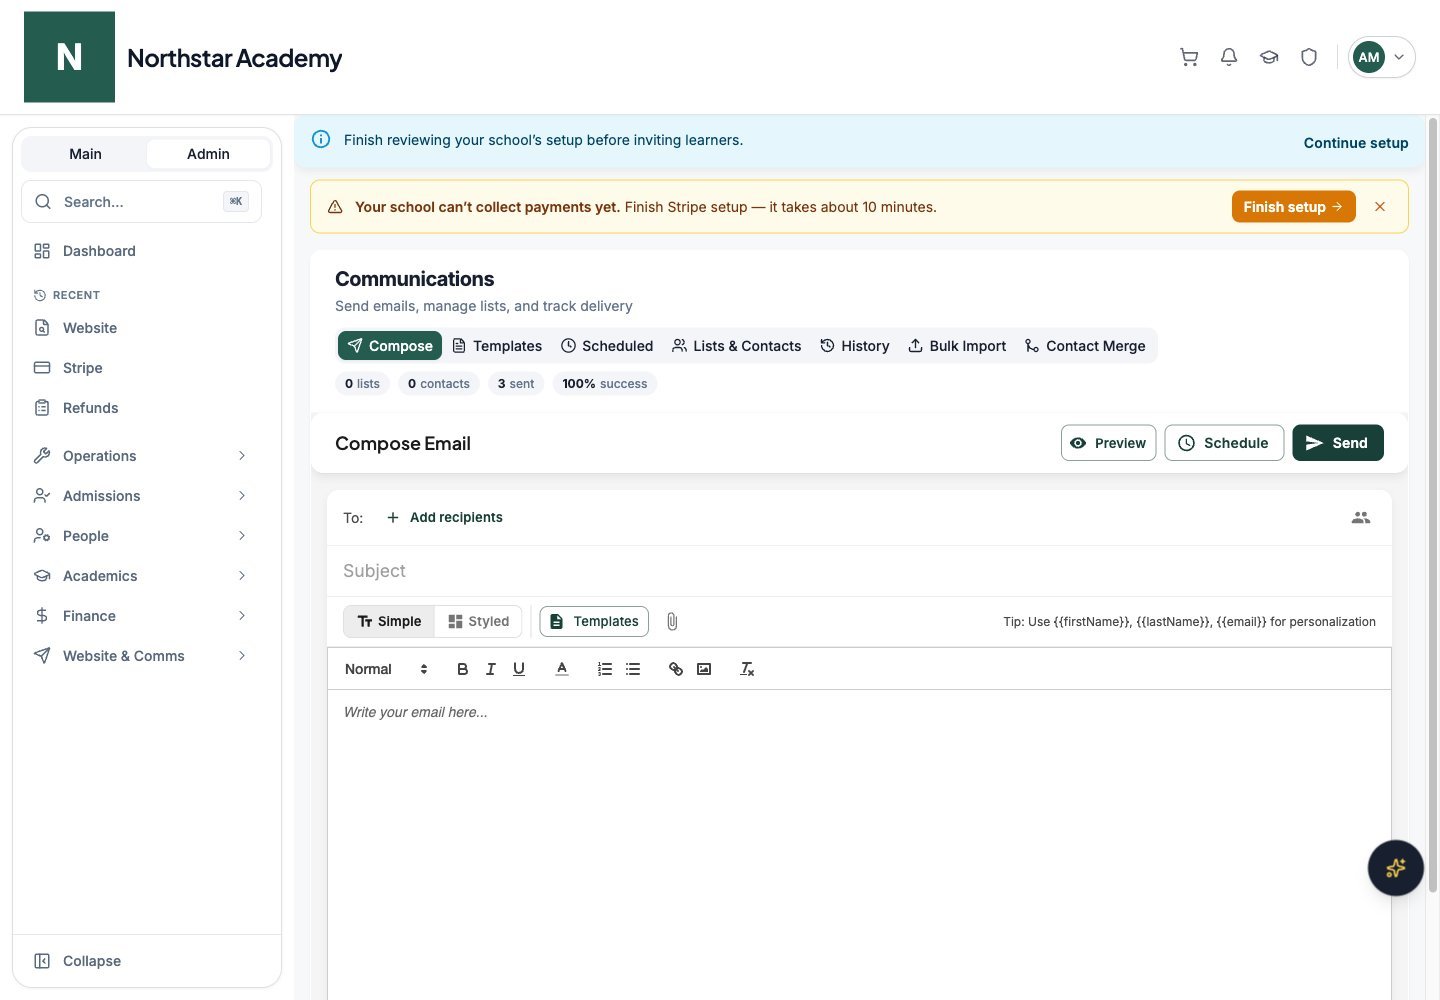Click the Send button
The image size is (1440, 1000).
tap(1337, 442)
